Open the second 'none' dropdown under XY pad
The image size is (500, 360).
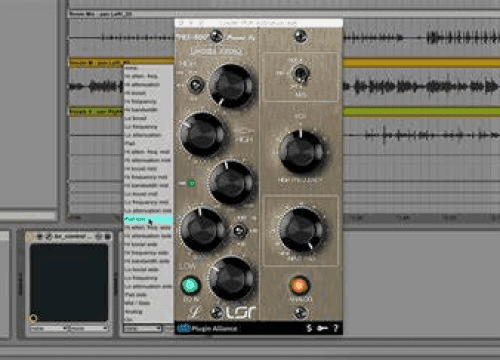[89, 328]
